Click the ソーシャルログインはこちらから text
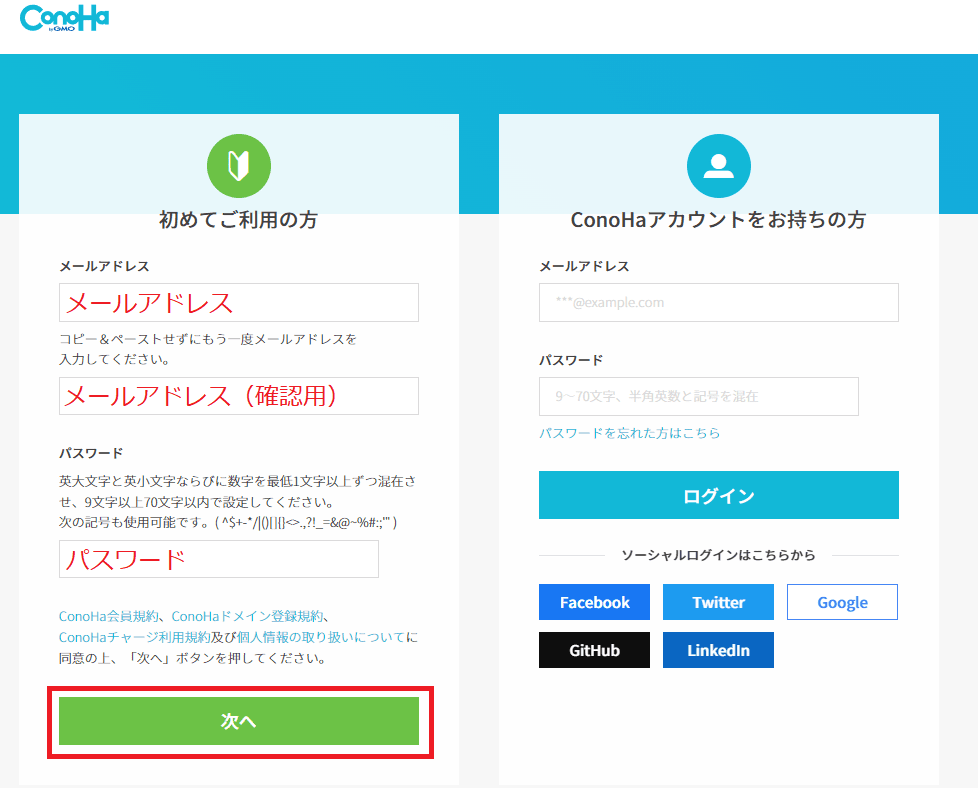 [x=719, y=555]
